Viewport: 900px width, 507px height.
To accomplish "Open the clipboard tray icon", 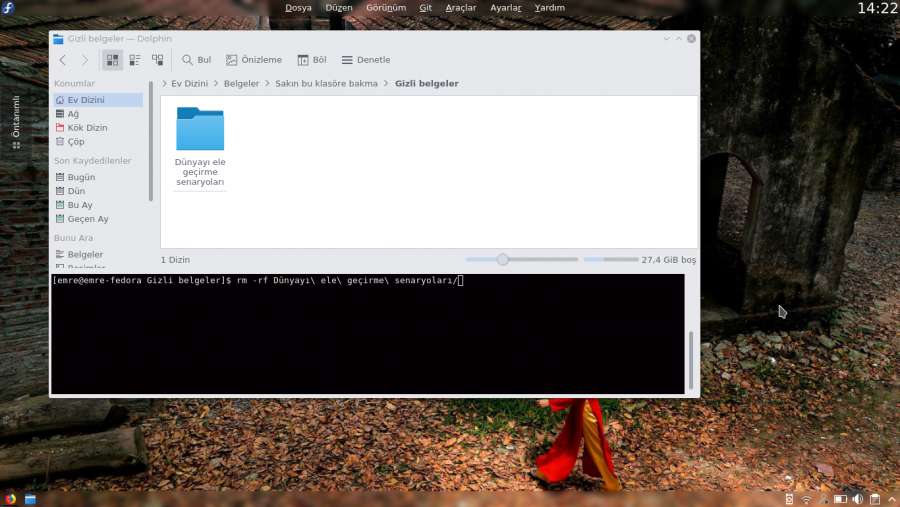I will point(875,500).
